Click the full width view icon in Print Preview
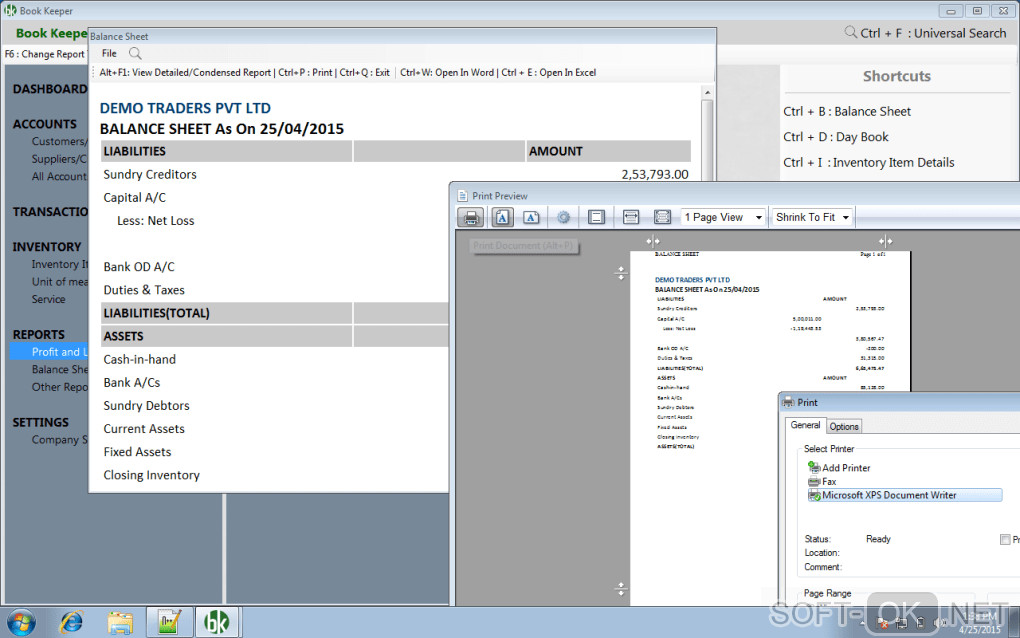1020x638 pixels. pyautogui.click(x=630, y=217)
